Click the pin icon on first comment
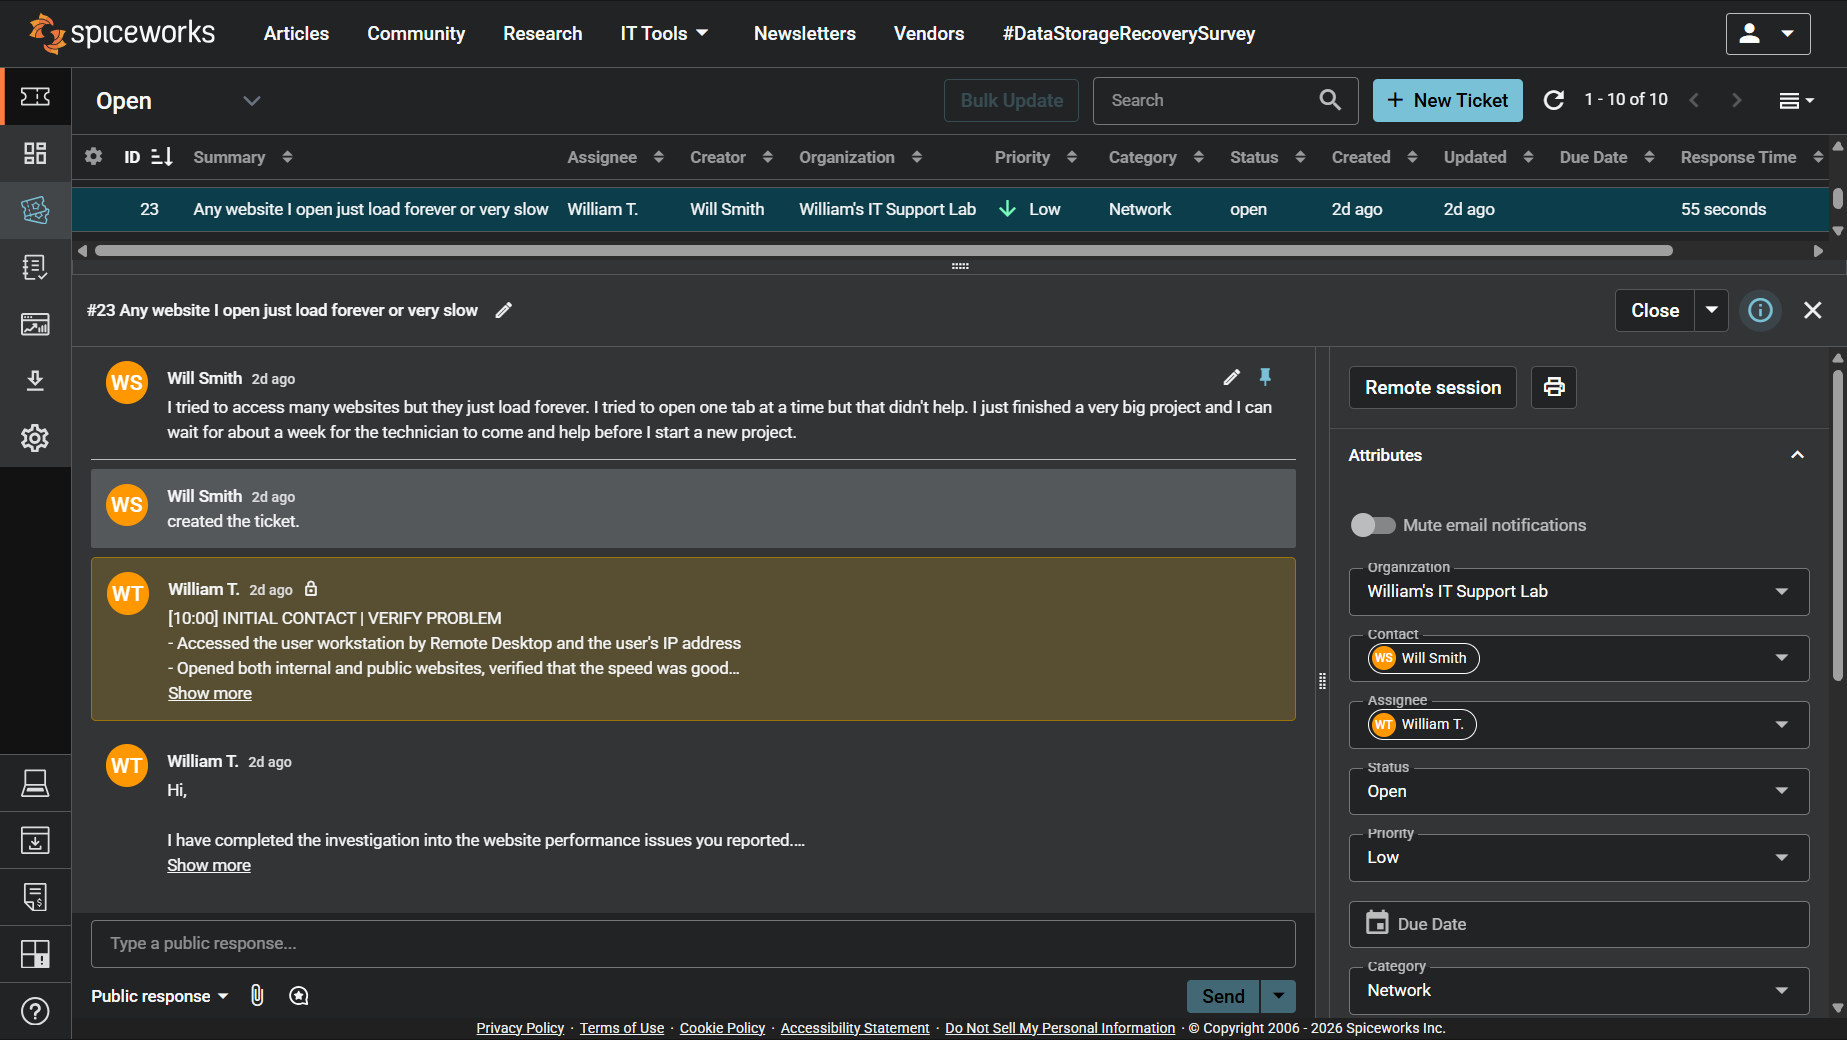 [x=1265, y=377]
